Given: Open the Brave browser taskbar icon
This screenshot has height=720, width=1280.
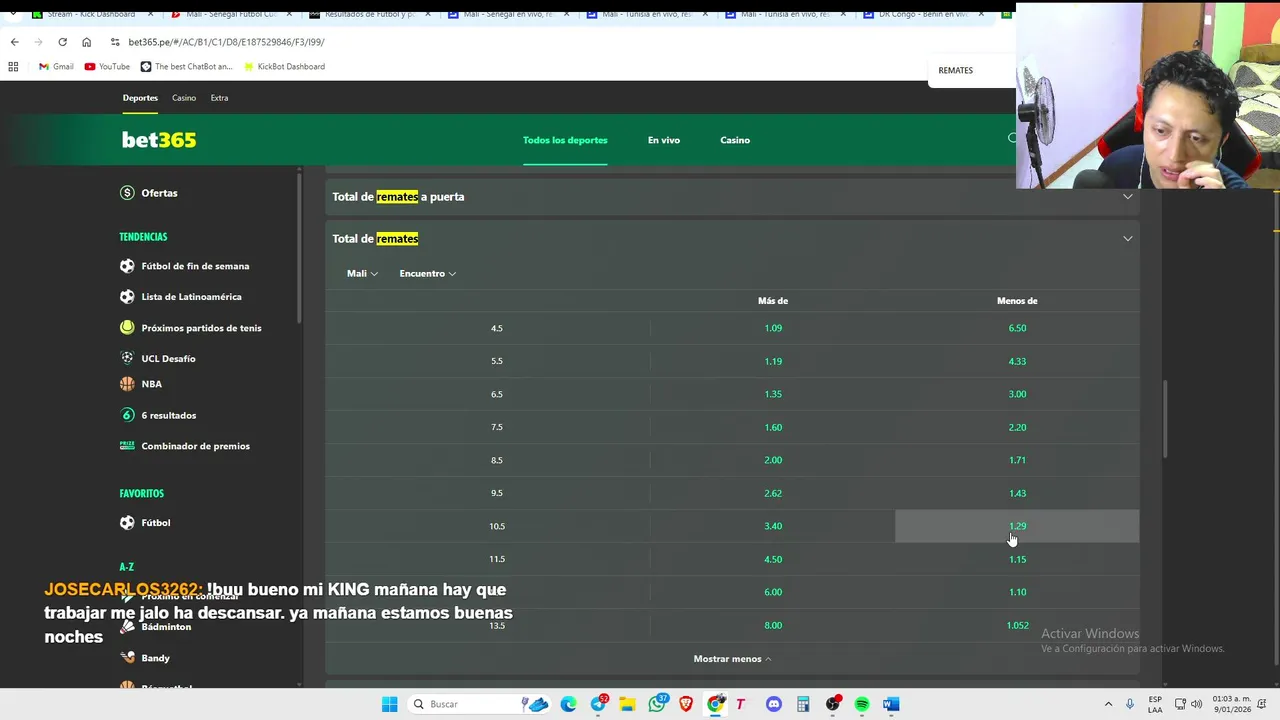Looking at the screenshot, I should [x=686, y=704].
